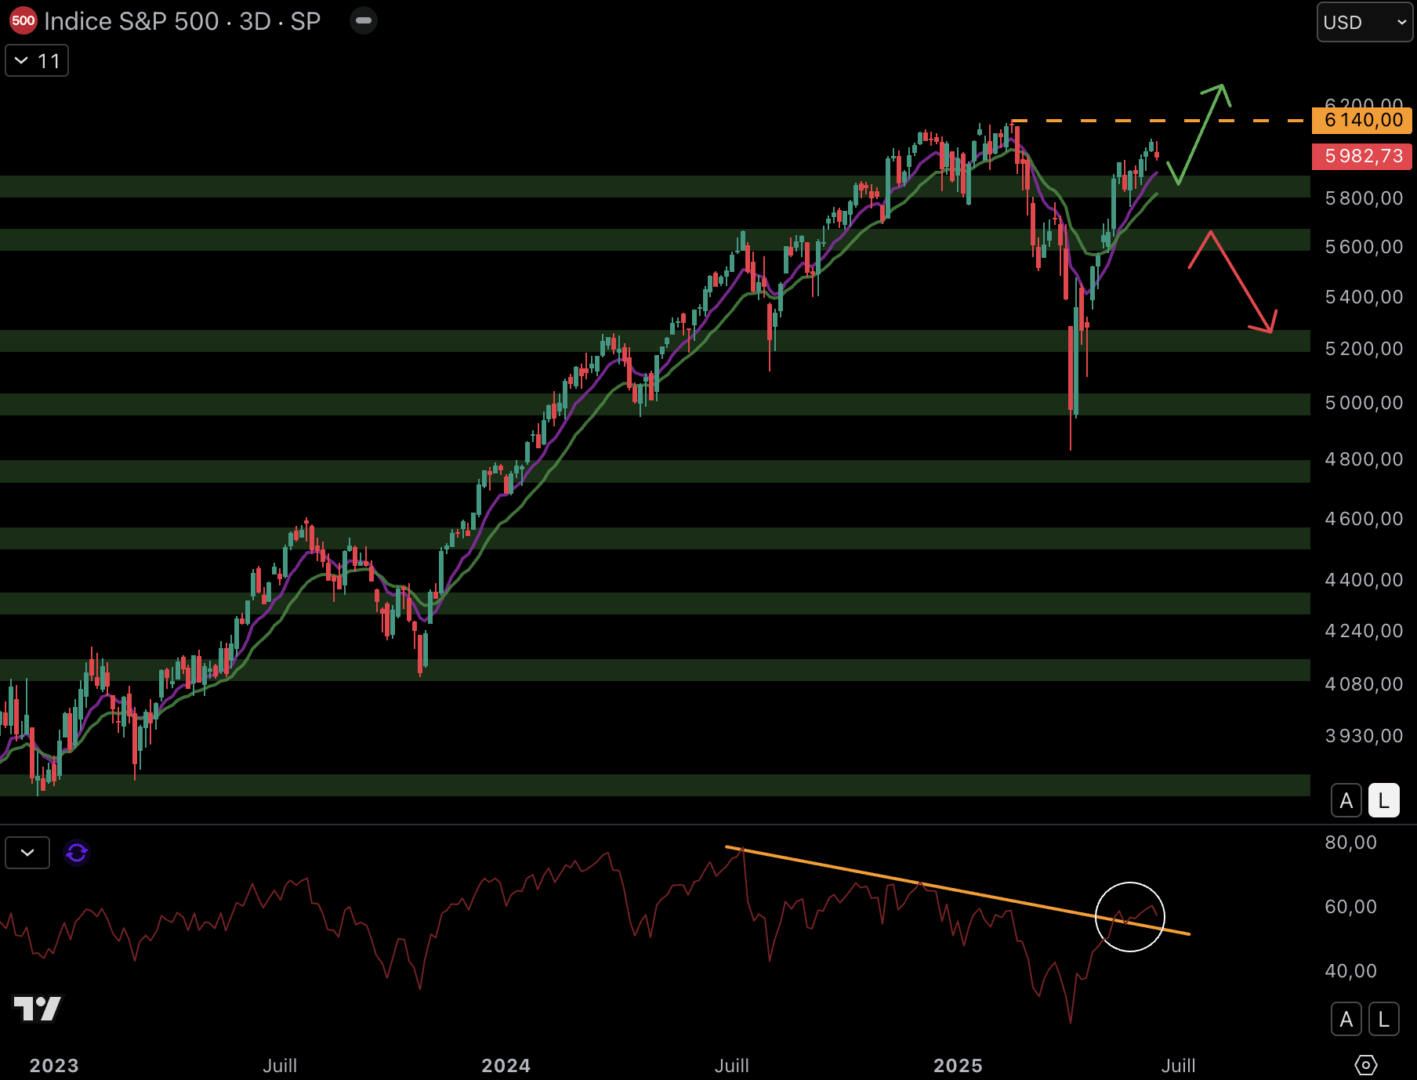Click the TradingView logo in indicator pane

37,1008
